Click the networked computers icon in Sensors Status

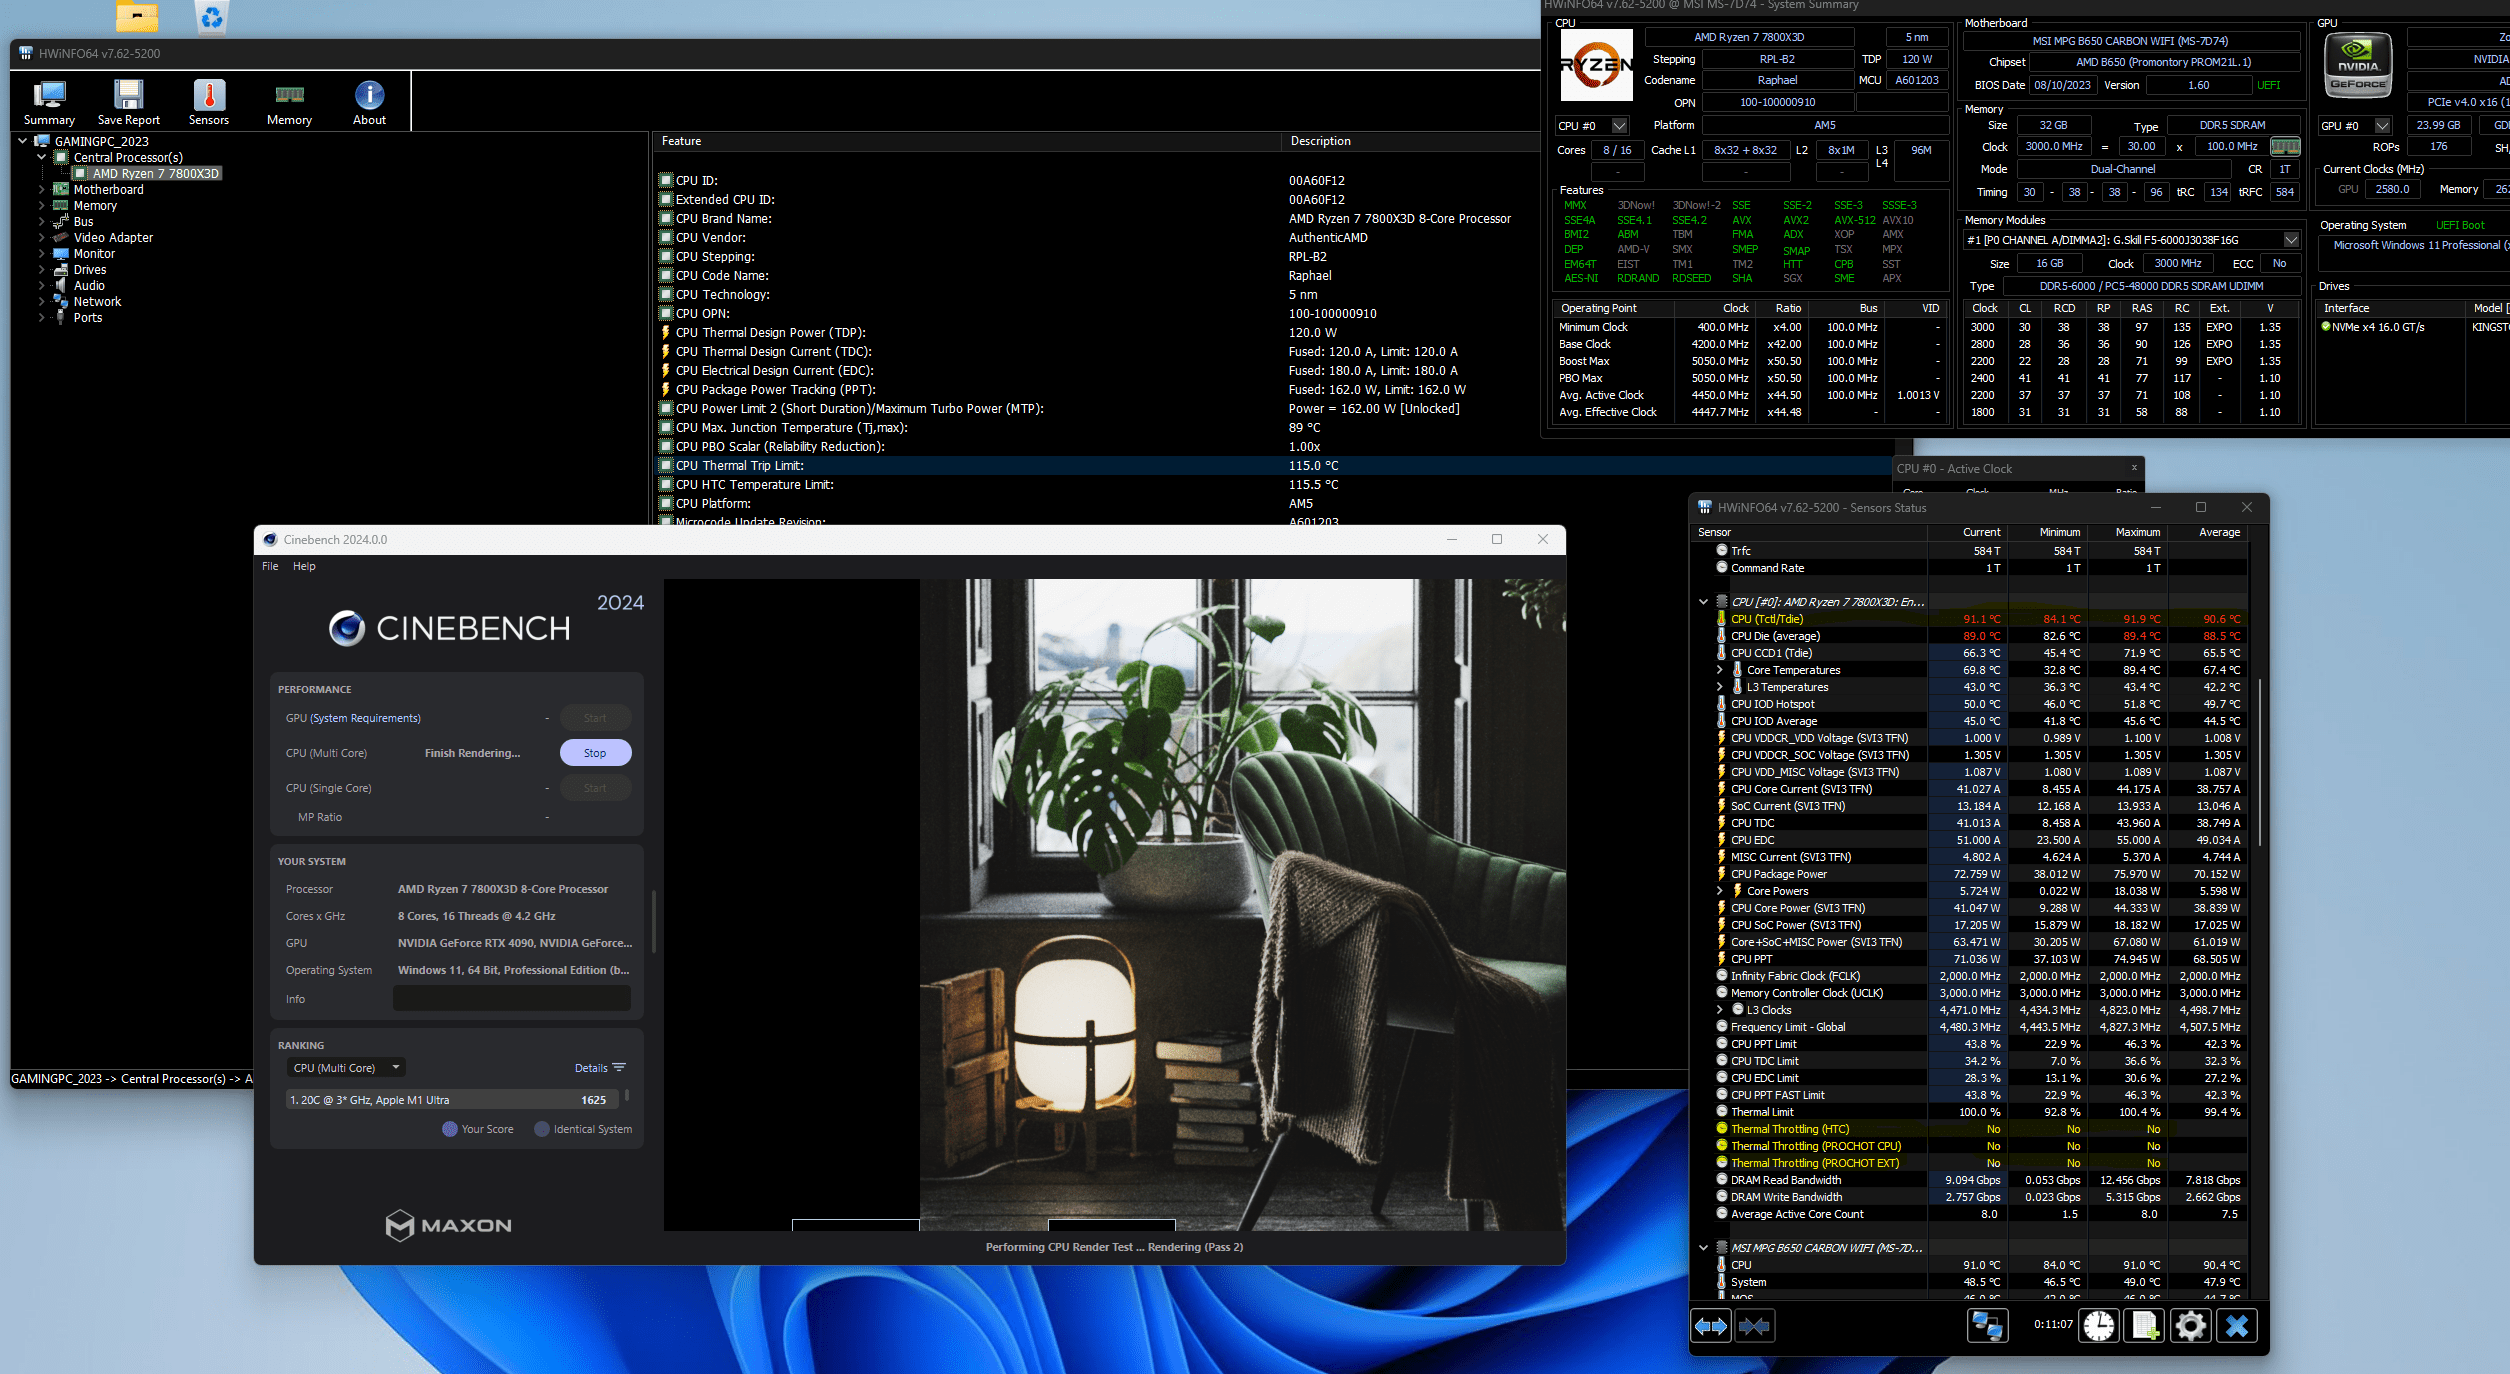tap(1986, 1326)
